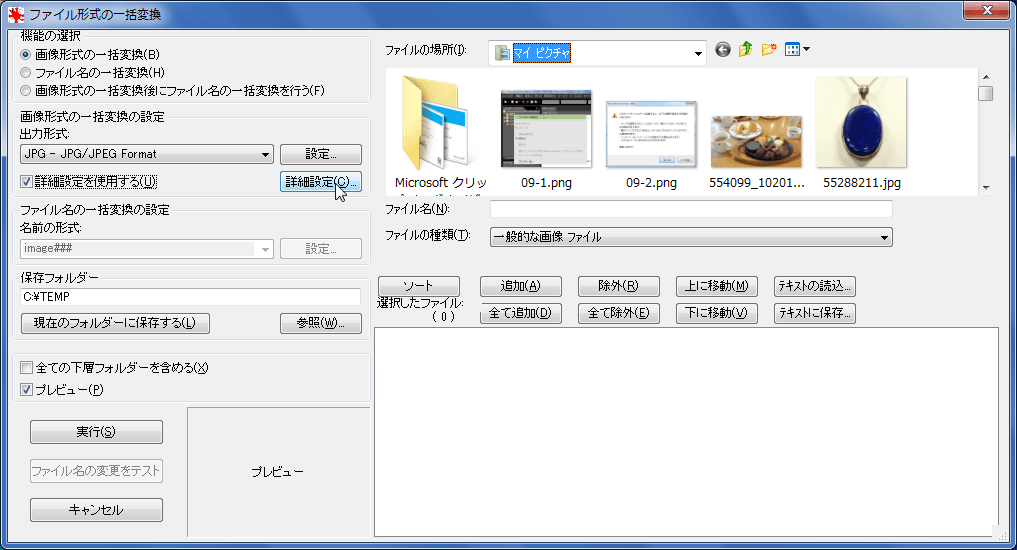Open the ファイルの場所 マイ ピクチャ dropdown
The image size is (1017, 550).
click(x=597, y=53)
